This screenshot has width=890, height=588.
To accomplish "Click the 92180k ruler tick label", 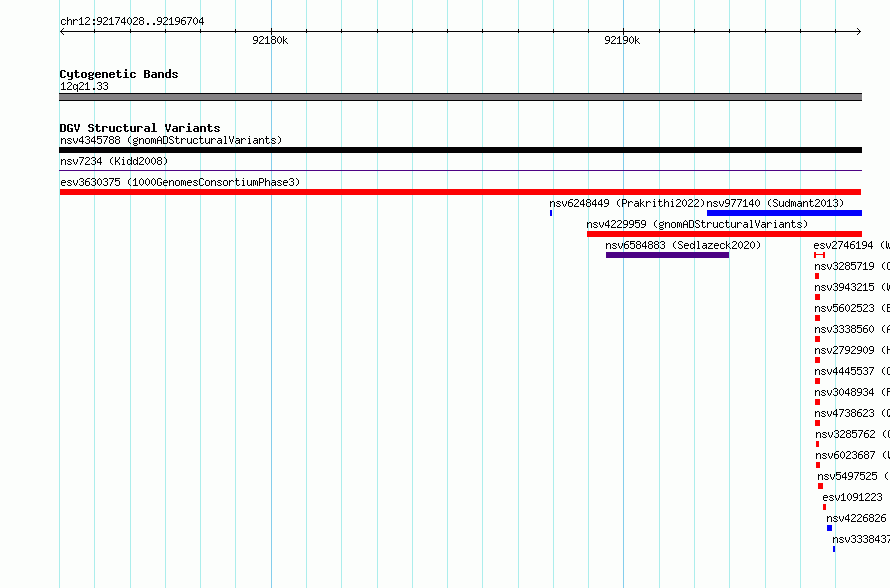I will pos(270,40).
